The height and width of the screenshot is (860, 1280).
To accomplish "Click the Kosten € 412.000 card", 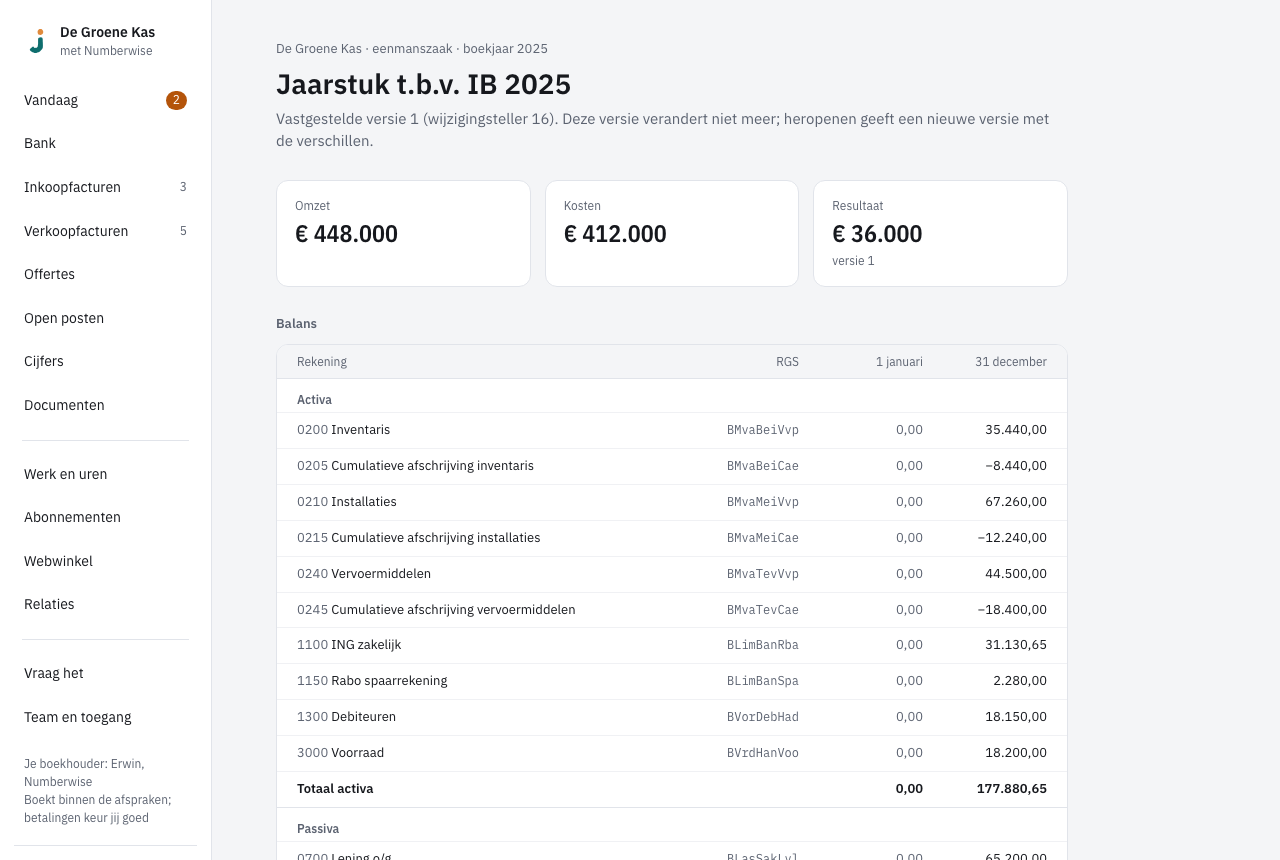I will [x=672, y=233].
